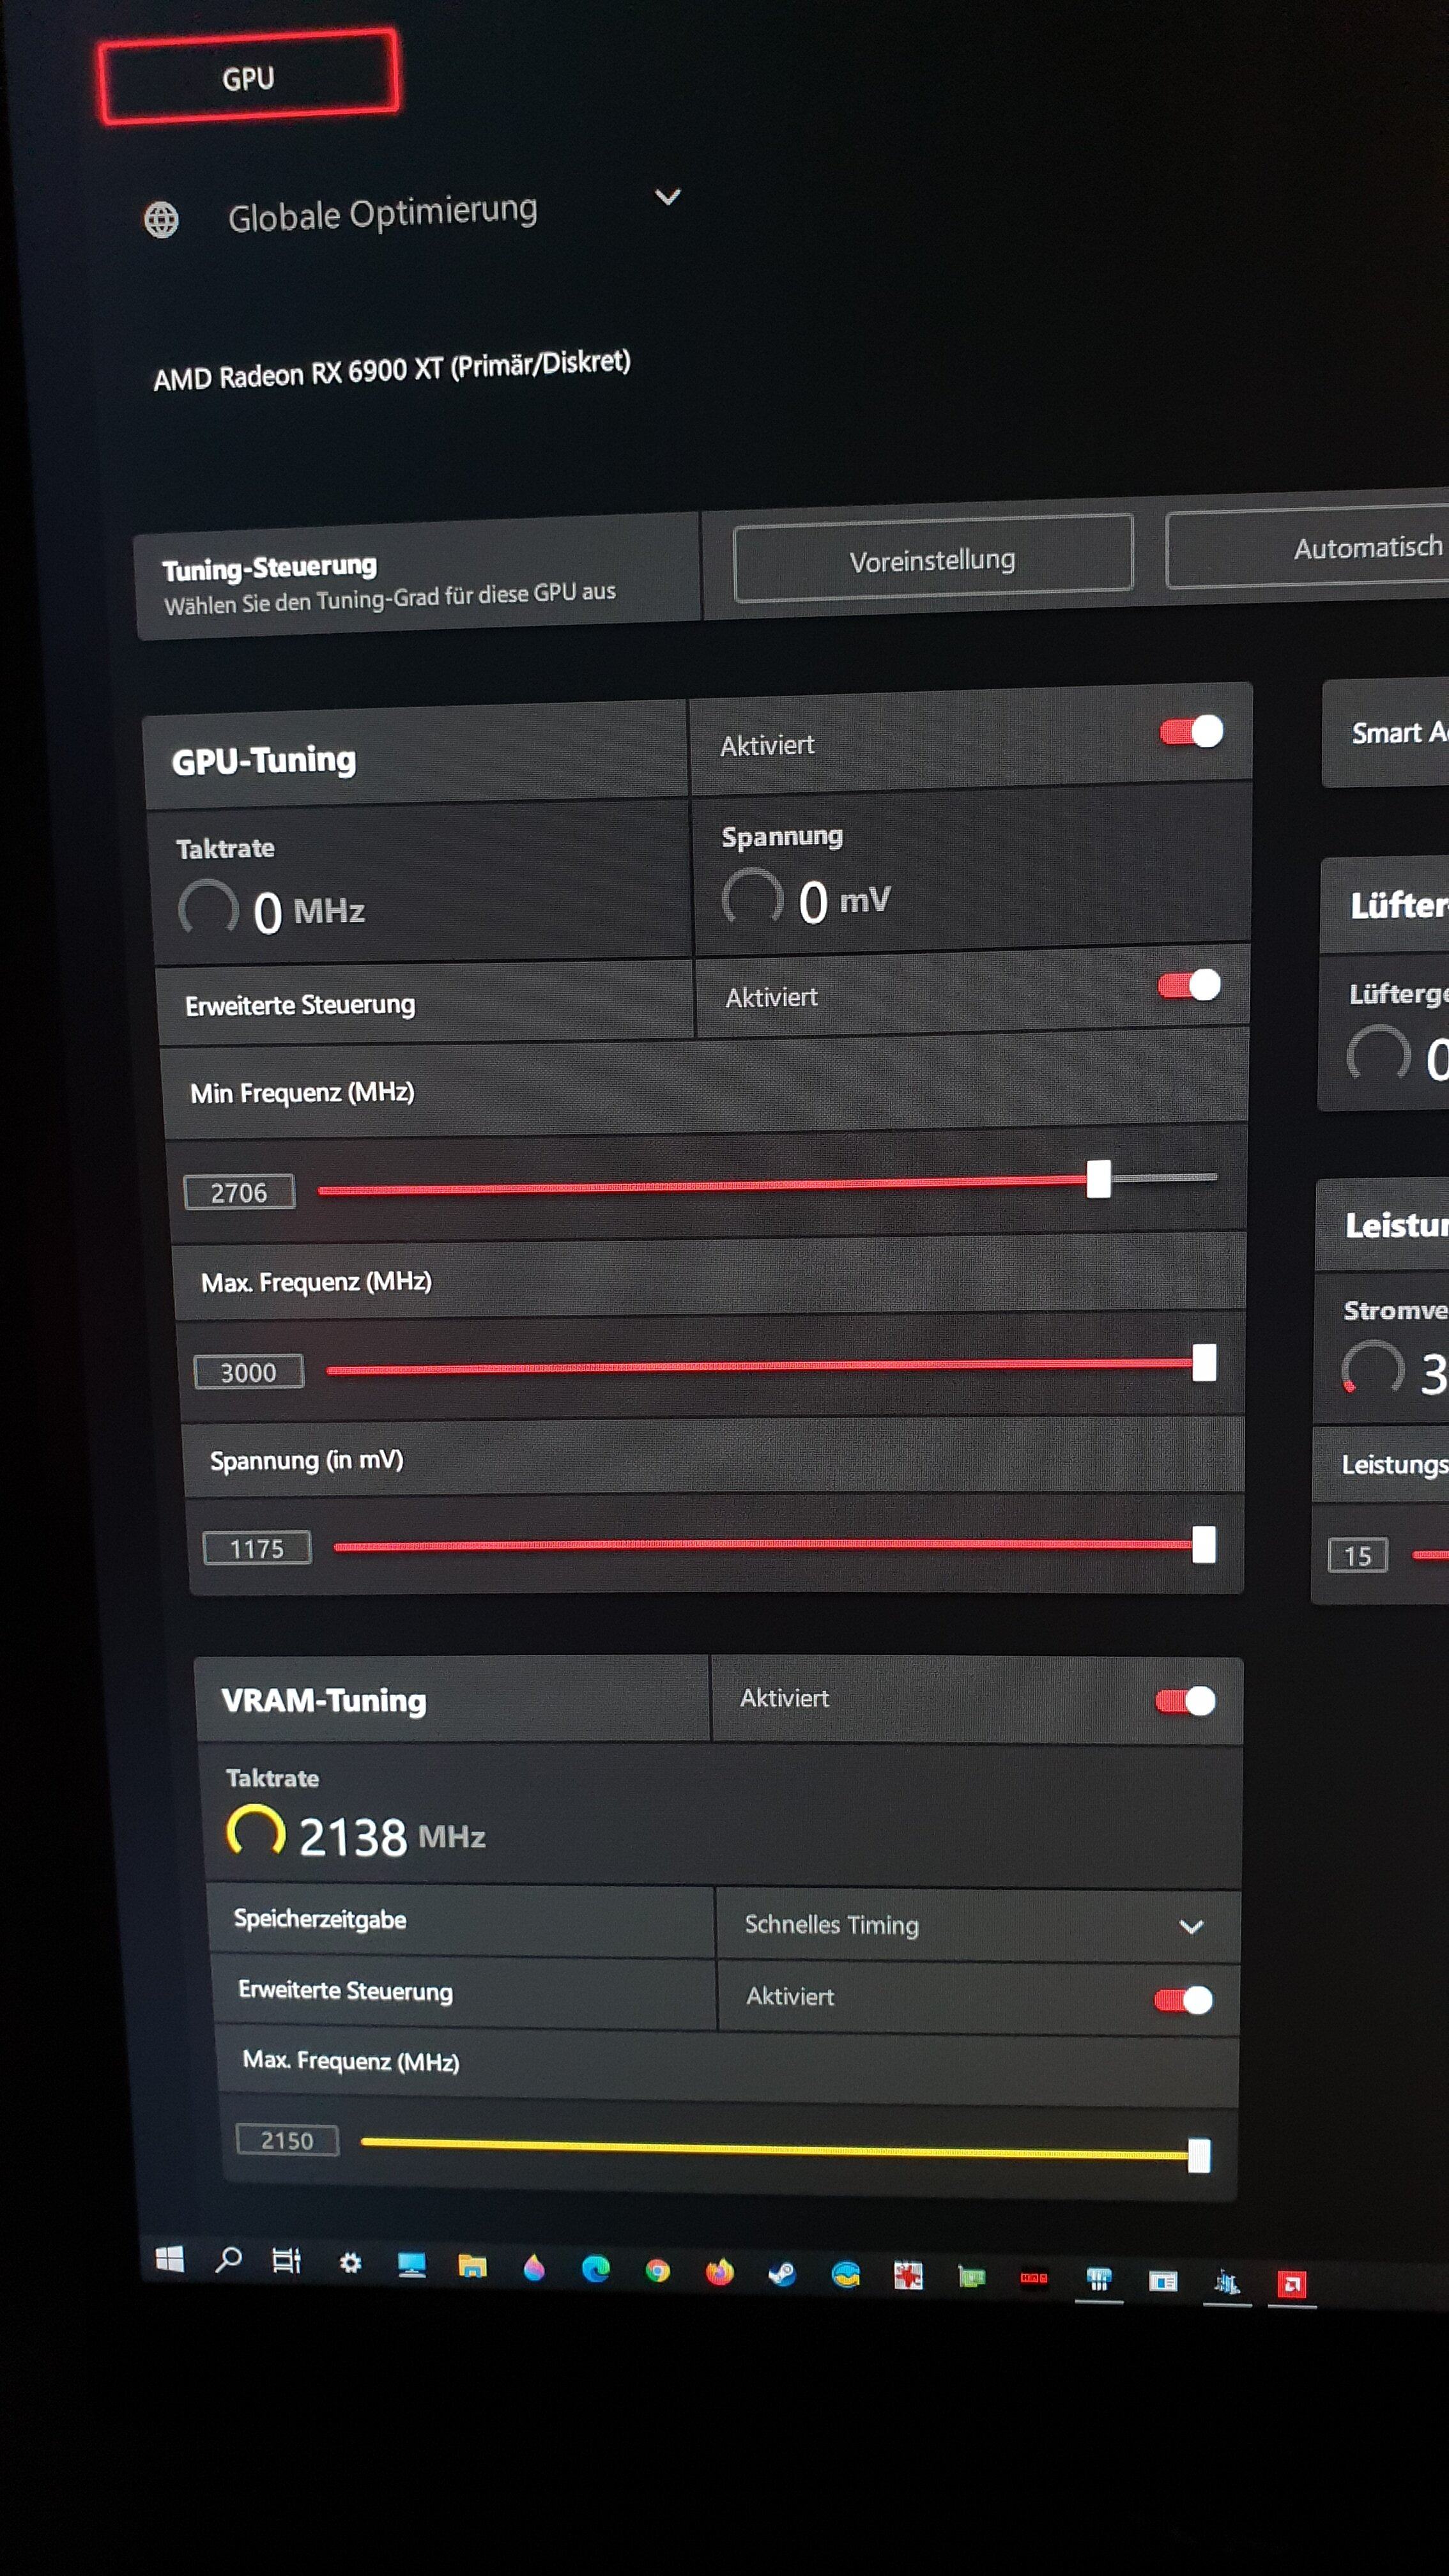The image size is (1449, 2576).
Task: Switch to the white-blue underlined taskbar app
Action: point(1099,2279)
